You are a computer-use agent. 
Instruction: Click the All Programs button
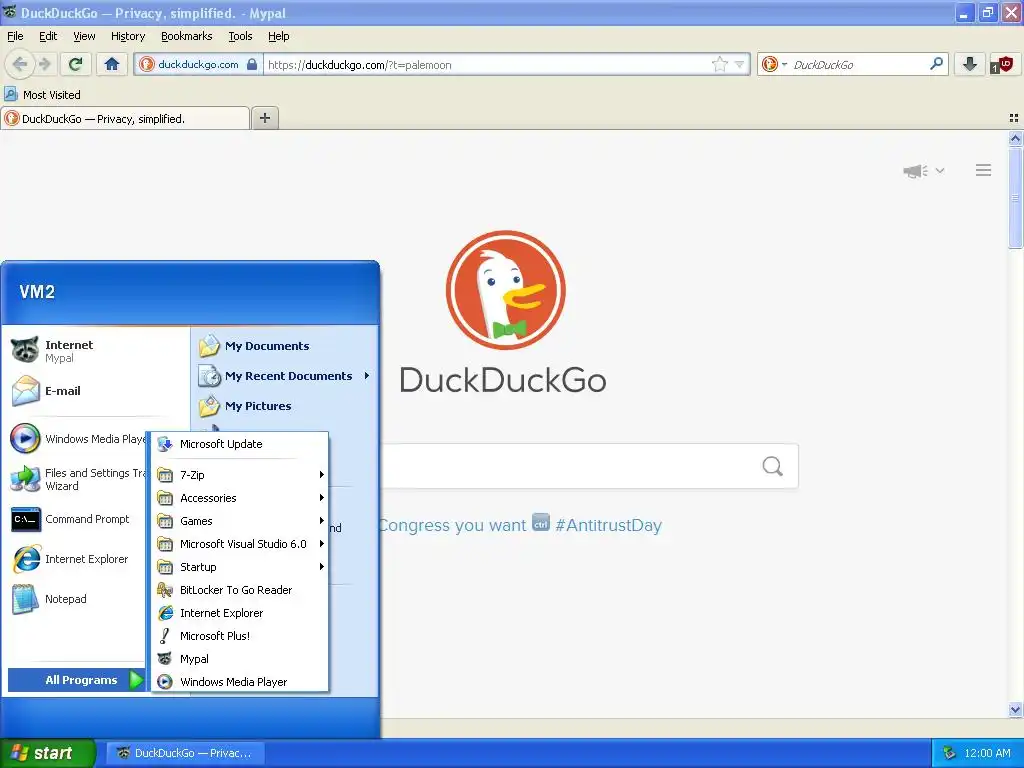click(77, 680)
